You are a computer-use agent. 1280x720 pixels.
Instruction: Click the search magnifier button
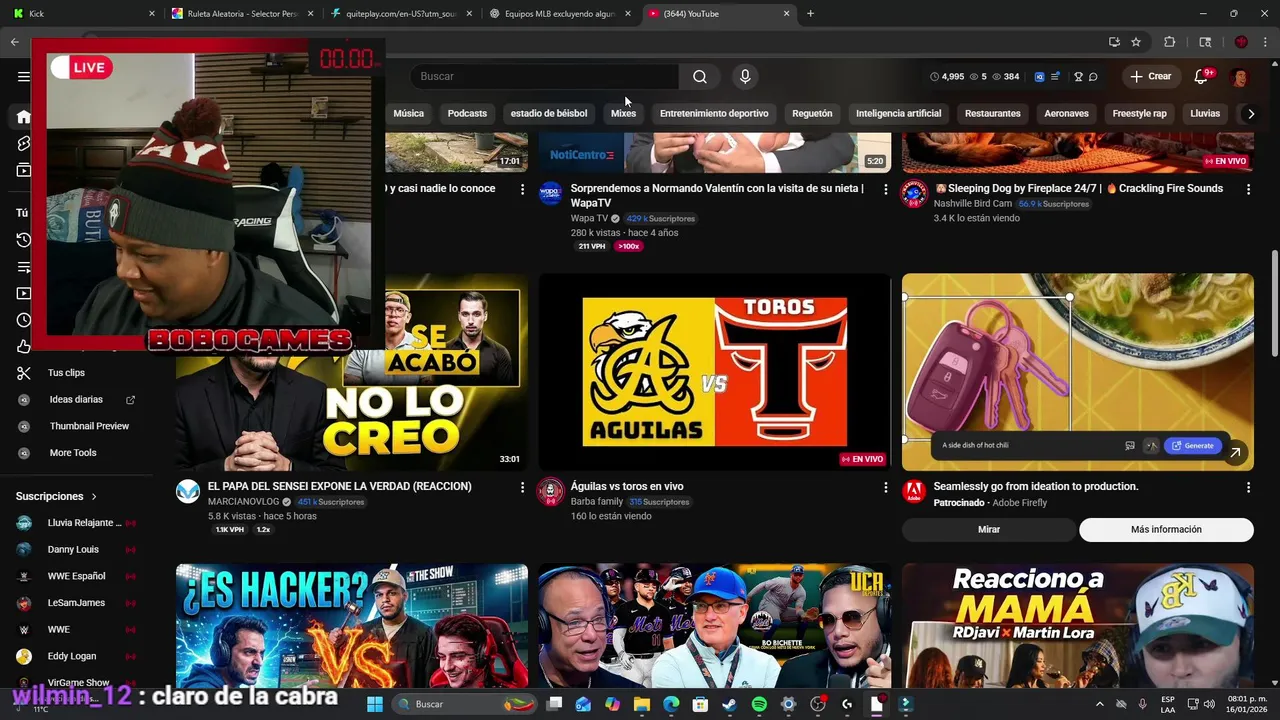[700, 76]
